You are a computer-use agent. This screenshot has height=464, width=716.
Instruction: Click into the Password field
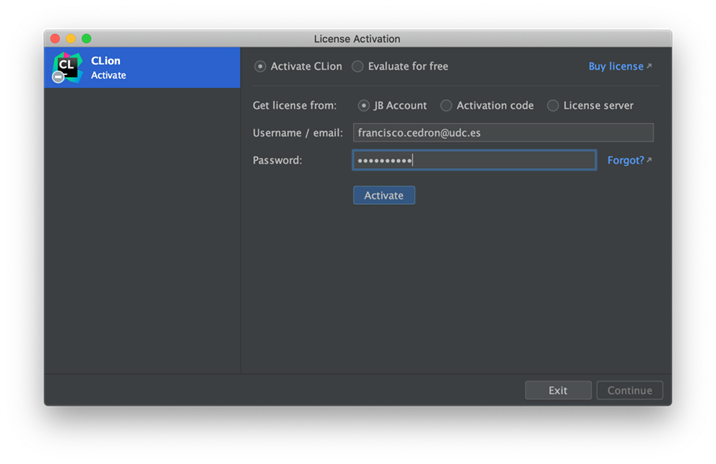coord(474,160)
